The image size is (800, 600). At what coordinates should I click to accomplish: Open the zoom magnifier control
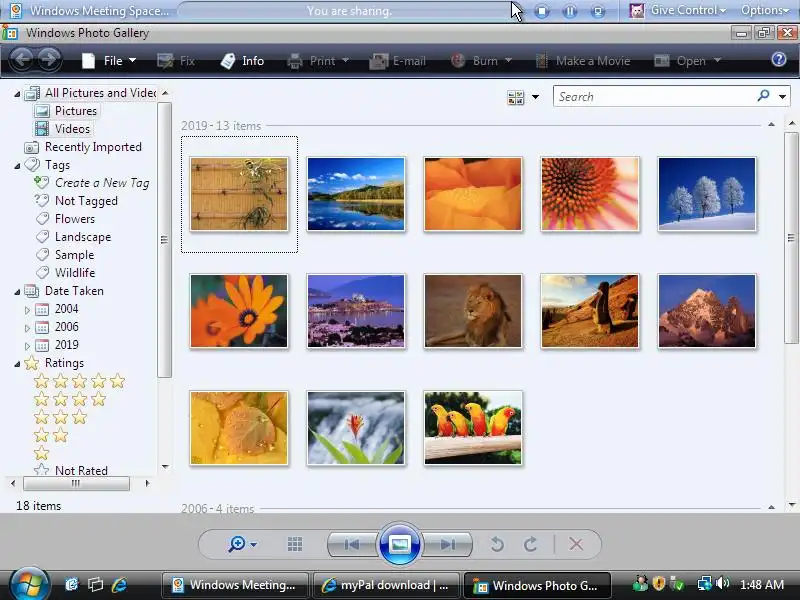(242, 544)
